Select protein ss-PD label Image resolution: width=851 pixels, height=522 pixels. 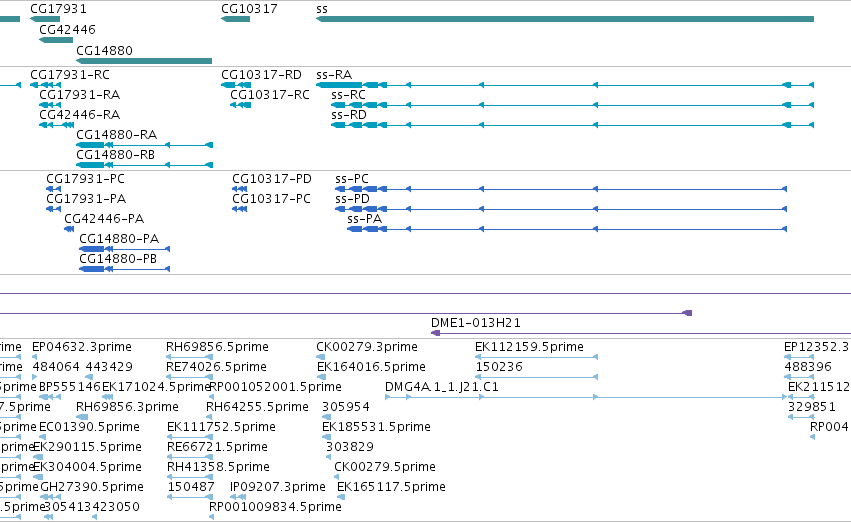pyautogui.click(x=352, y=199)
